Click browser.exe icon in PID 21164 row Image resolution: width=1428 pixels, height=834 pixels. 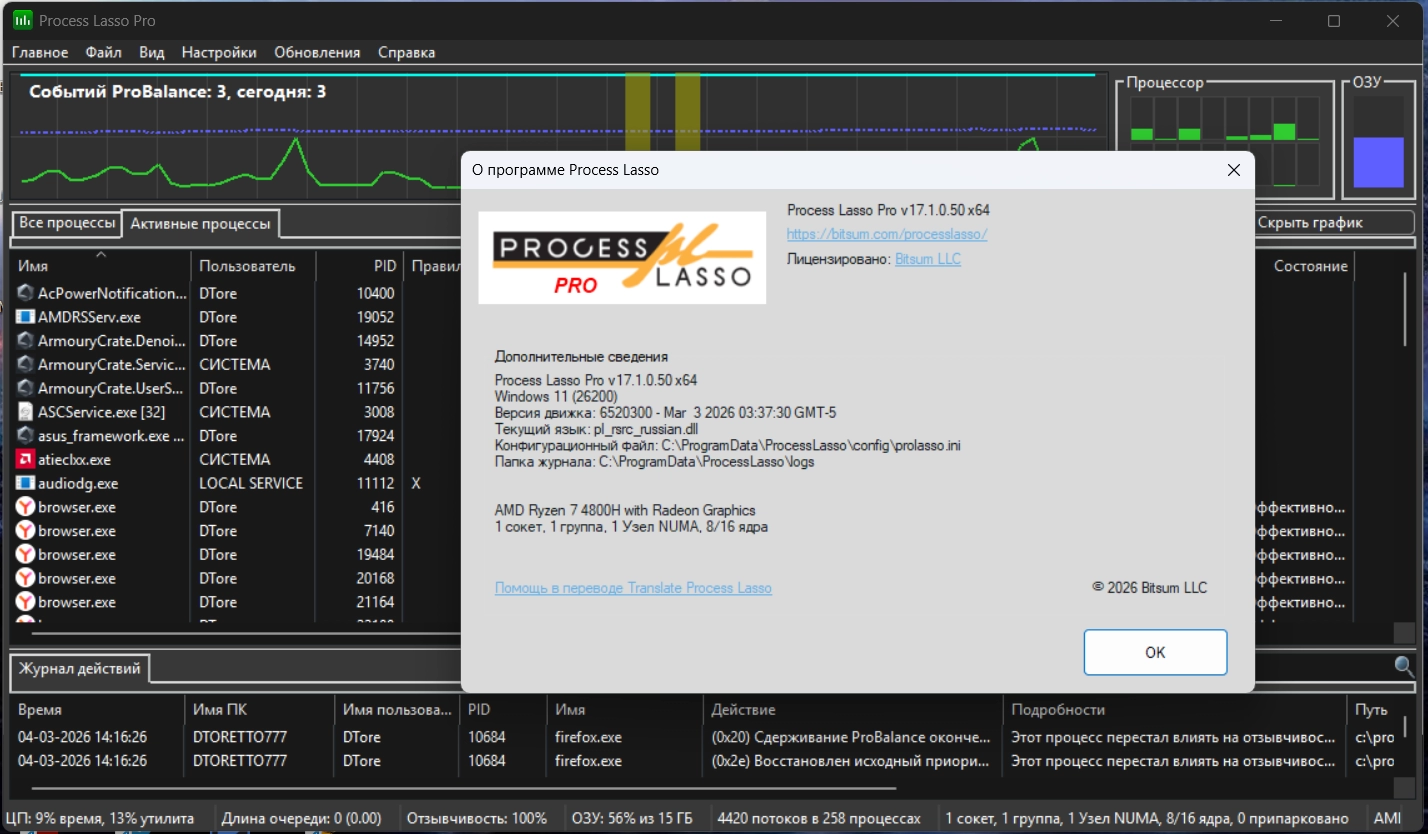26,602
